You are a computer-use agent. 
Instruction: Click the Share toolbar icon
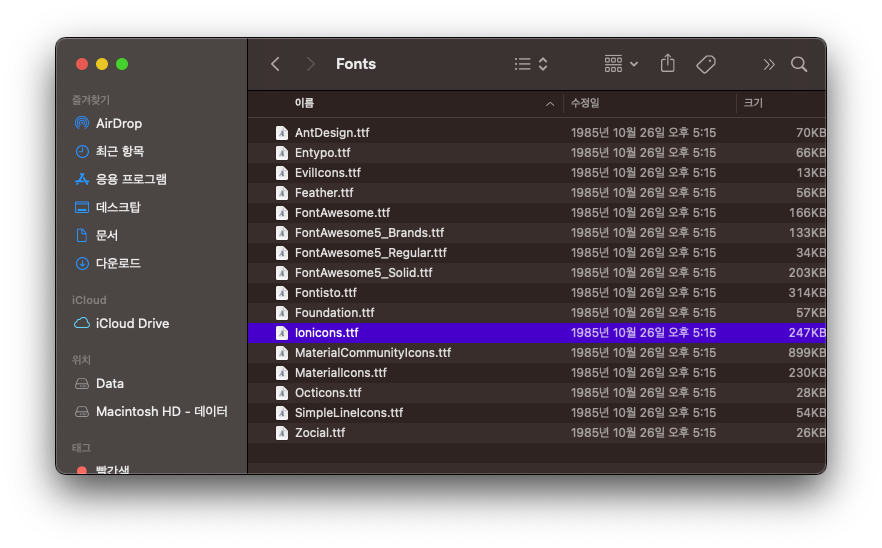coord(668,64)
